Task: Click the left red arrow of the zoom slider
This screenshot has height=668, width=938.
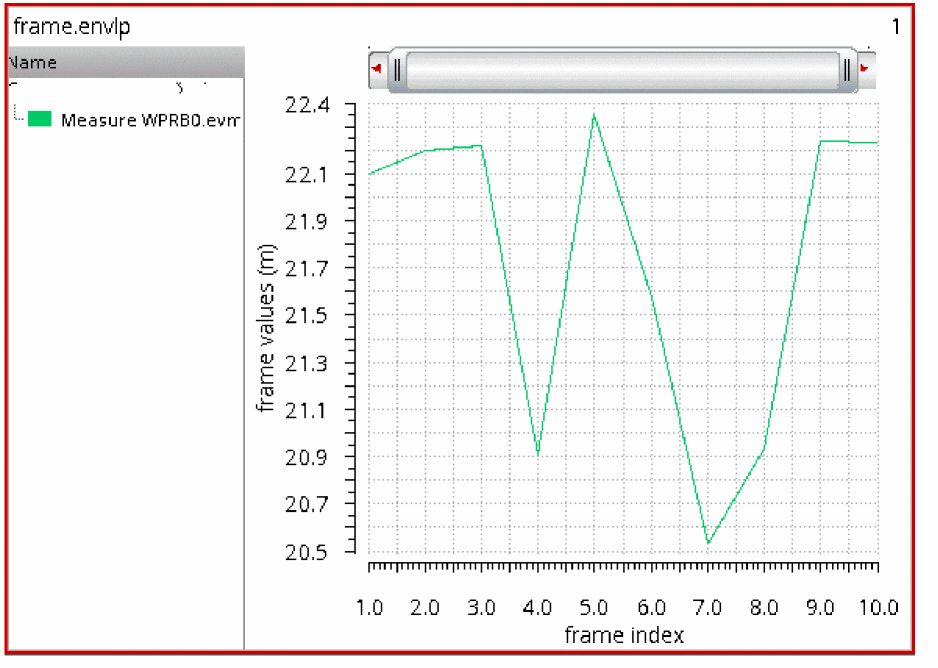Action: pyautogui.click(x=377, y=69)
